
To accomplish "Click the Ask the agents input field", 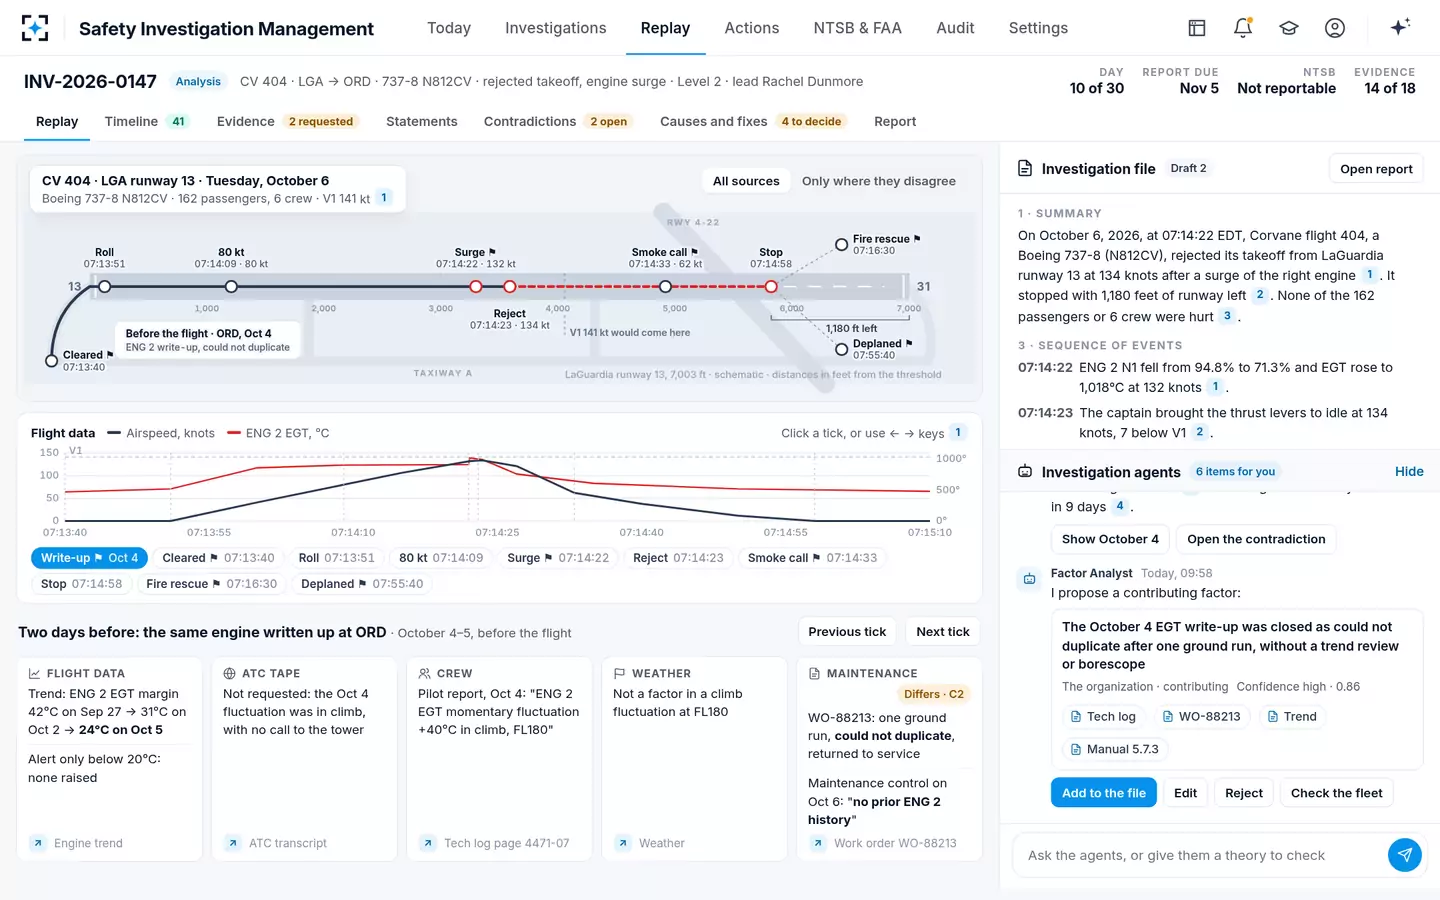I will click(x=1200, y=855).
